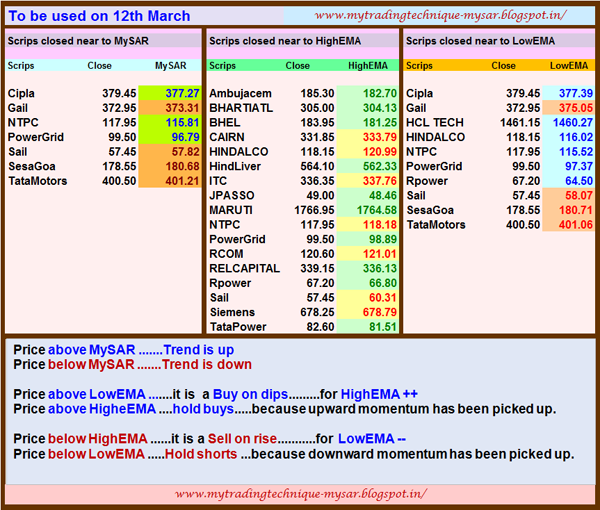This screenshot has width=600, height=510.
Task: Select PowerGrid's MySAR value 96.79
Action: (185, 137)
